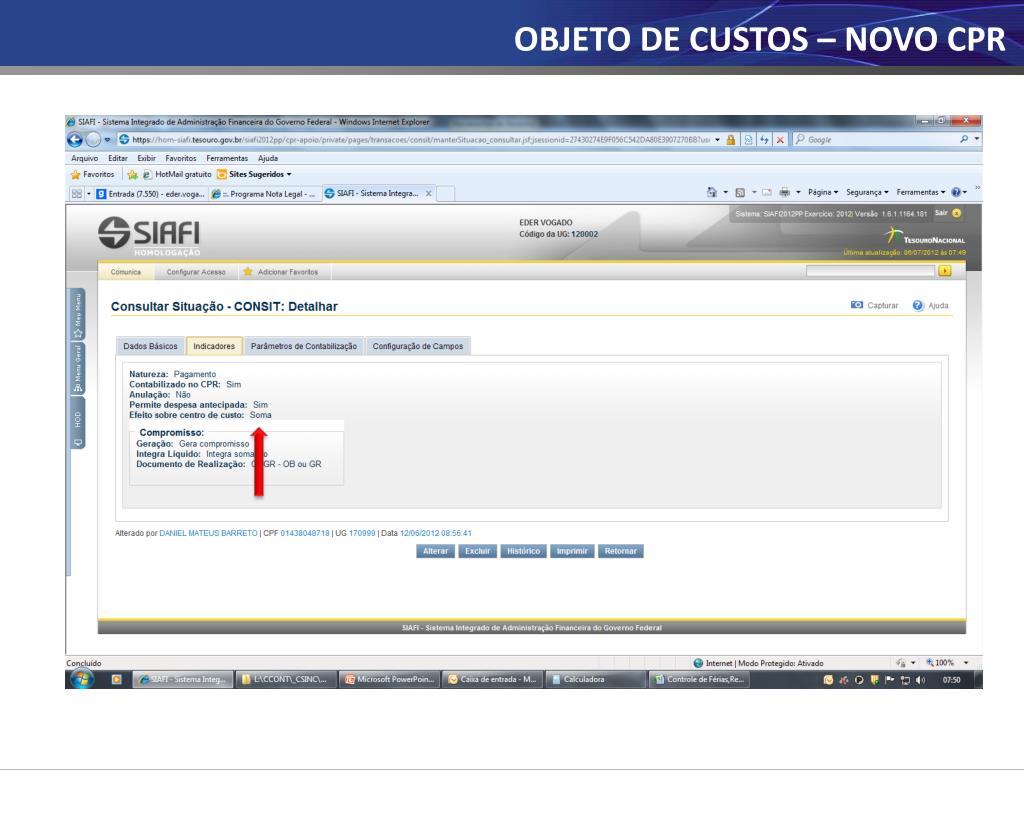Click the search magnifier icon at Google box
1024x827 pixels.
click(x=964, y=139)
